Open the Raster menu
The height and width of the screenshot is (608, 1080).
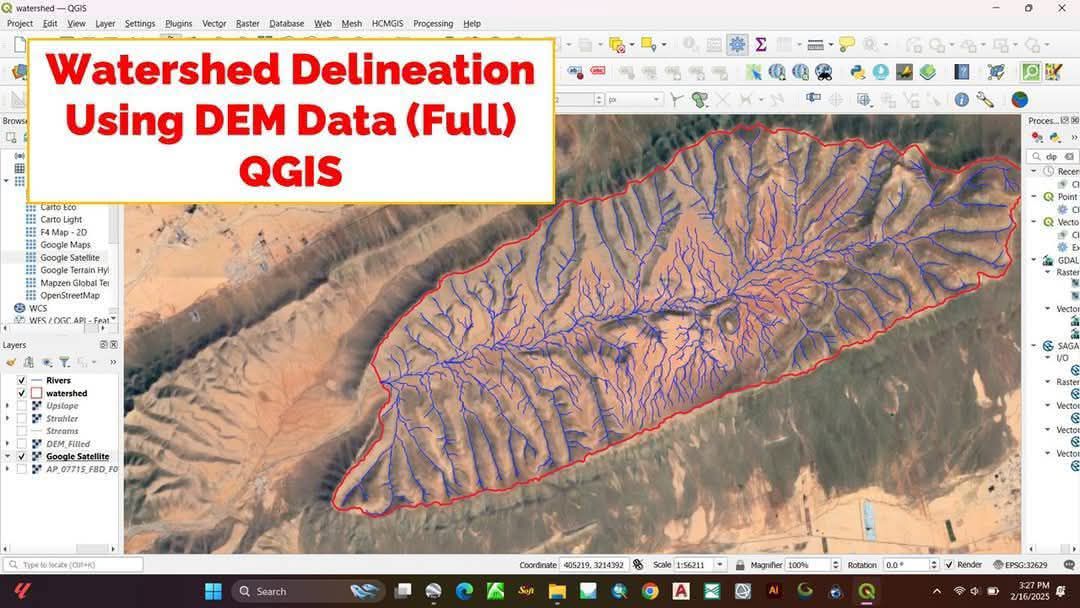[247, 23]
